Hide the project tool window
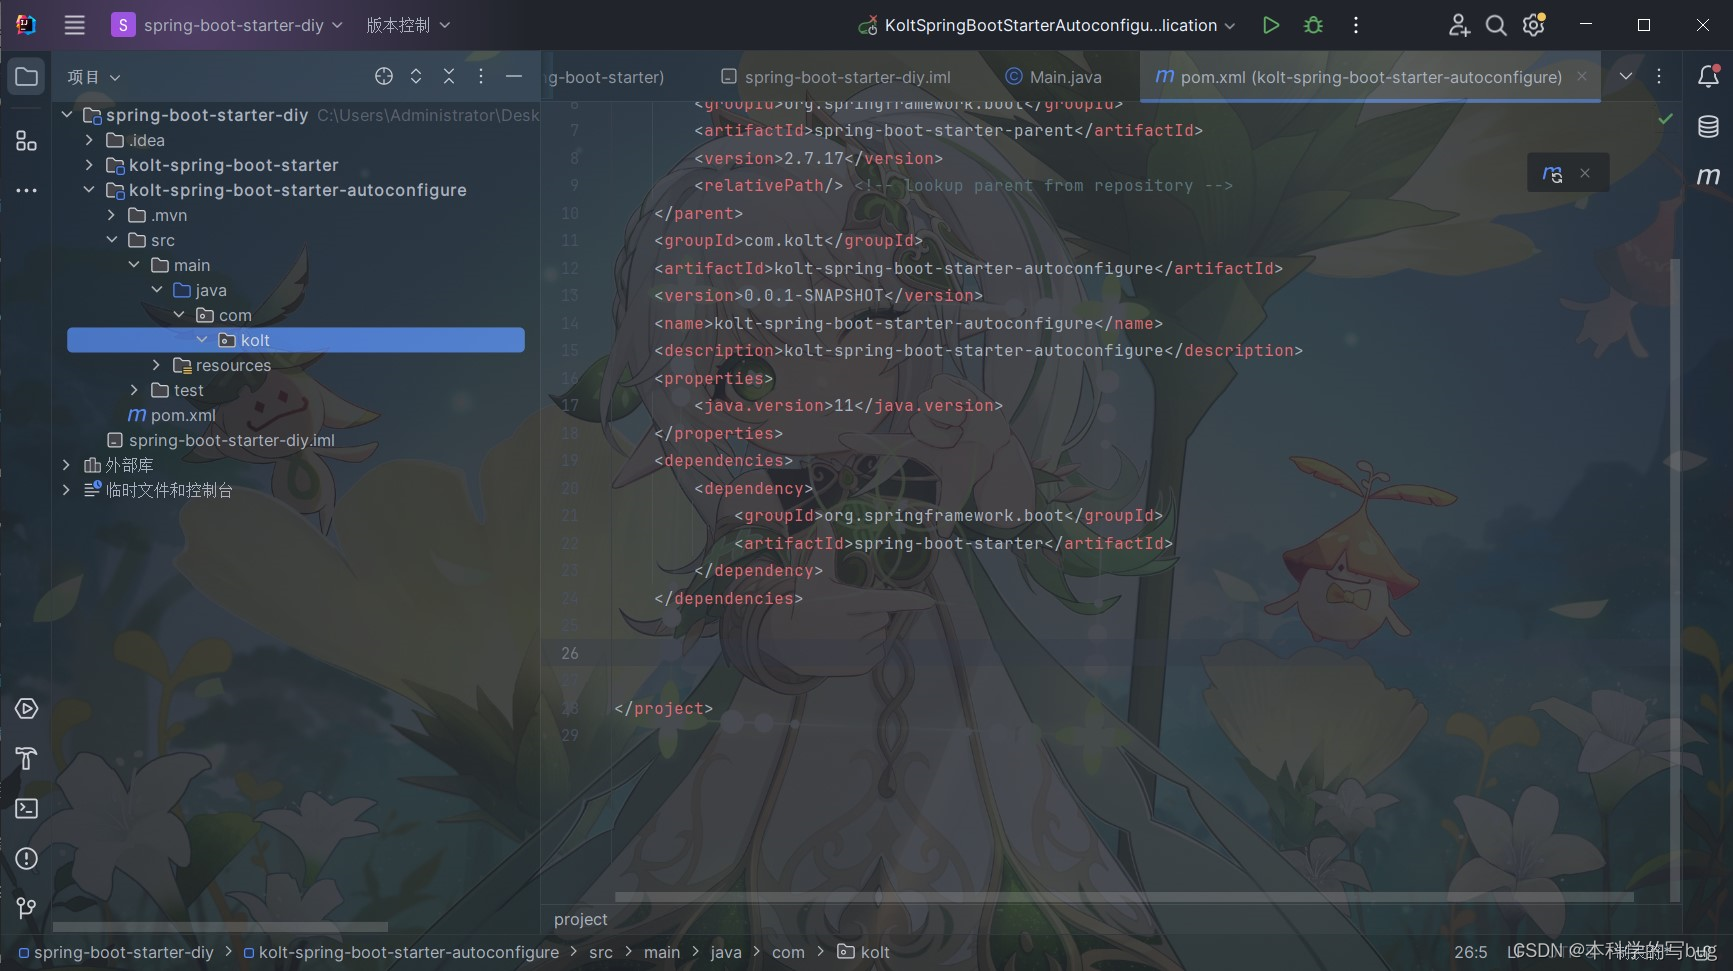1733x971 pixels. pos(514,76)
